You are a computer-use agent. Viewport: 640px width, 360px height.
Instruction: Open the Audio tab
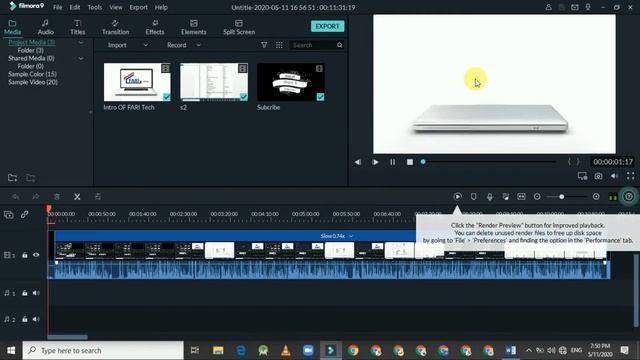click(x=45, y=27)
